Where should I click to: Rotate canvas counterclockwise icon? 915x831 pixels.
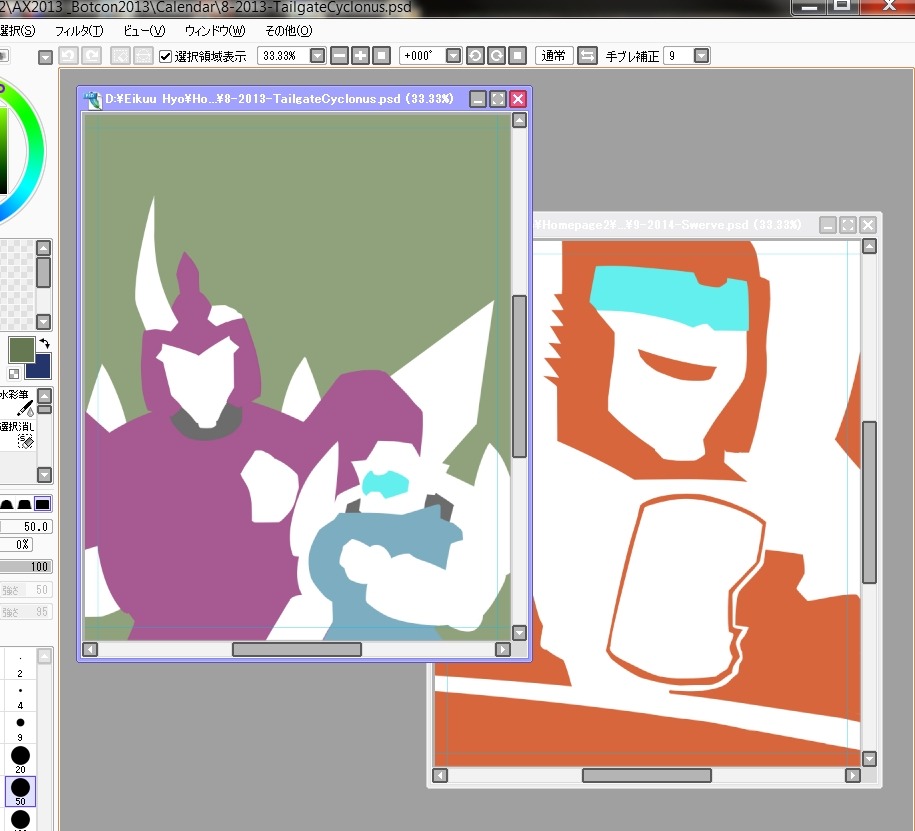tap(475, 56)
